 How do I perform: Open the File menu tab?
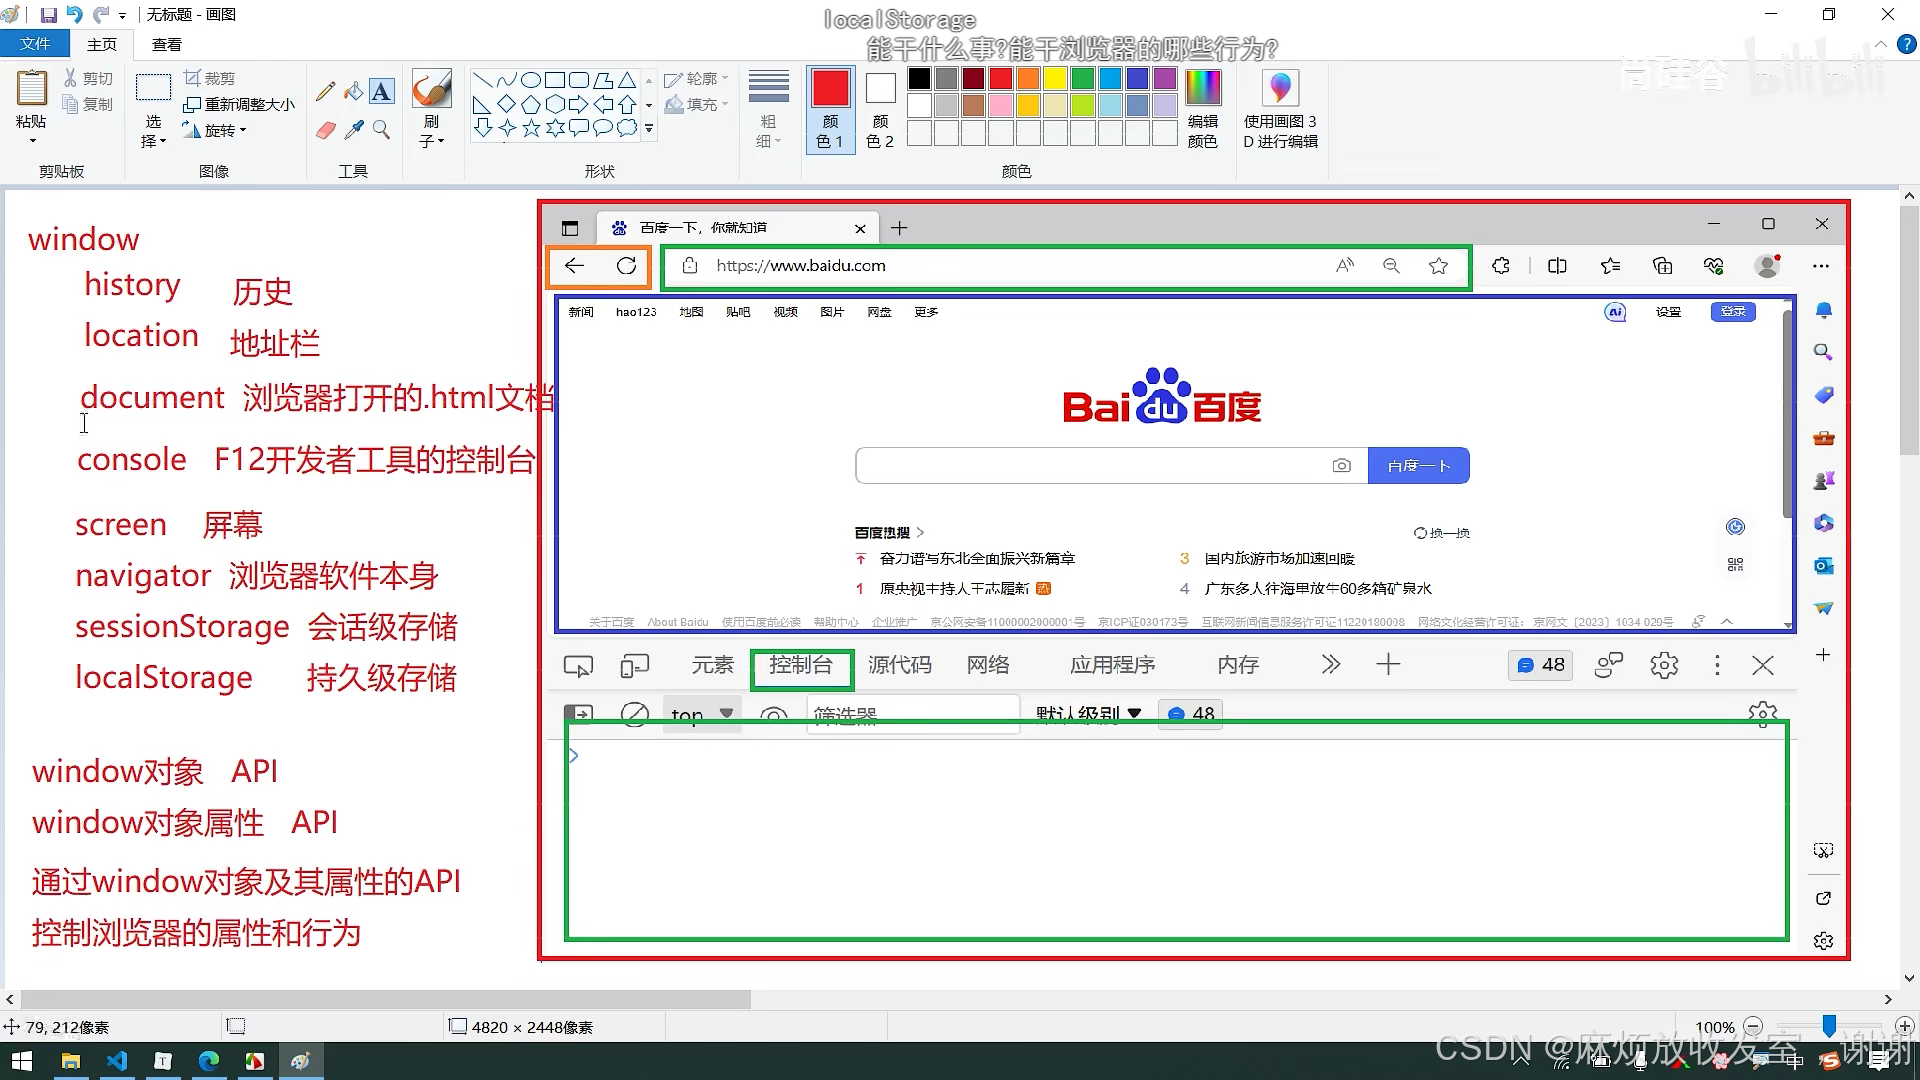click(x=35, y=44)
